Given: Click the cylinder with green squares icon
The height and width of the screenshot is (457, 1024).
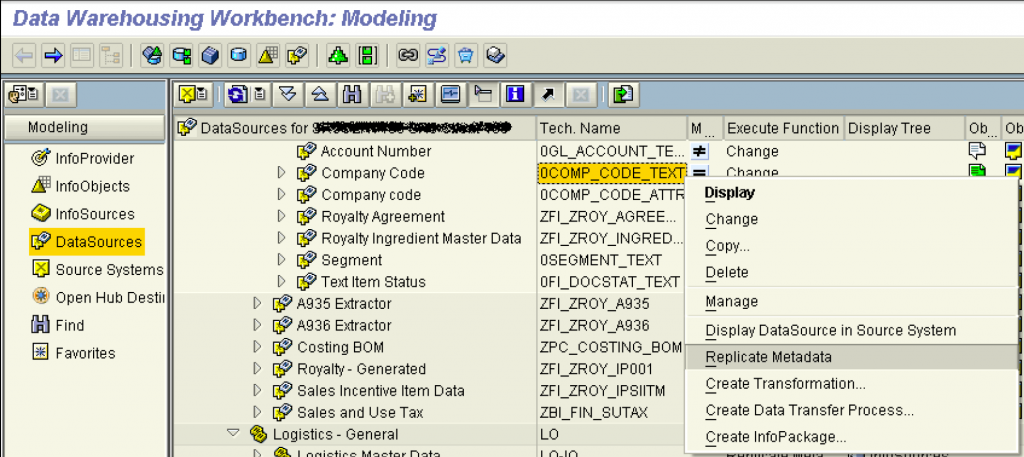Looking at the screenshot, I should [182, 55].
